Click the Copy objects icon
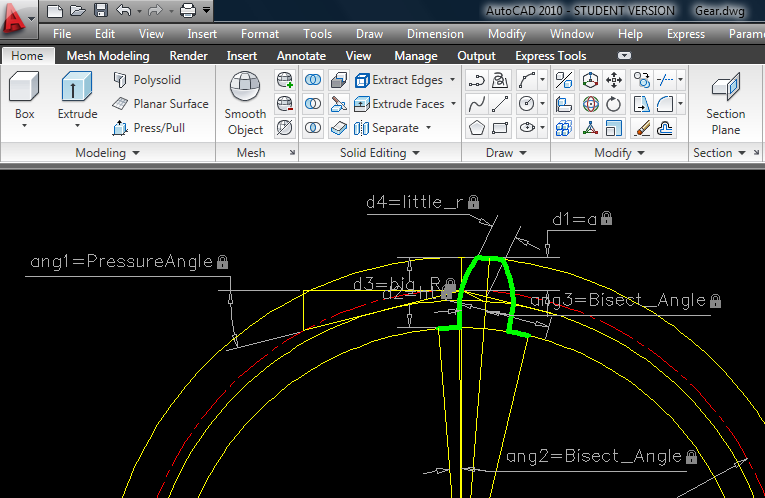 point(642,80)
